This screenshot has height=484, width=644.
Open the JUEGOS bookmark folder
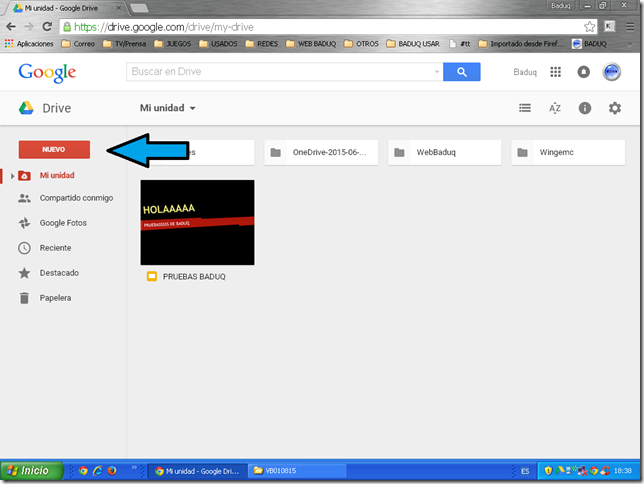click(x=172, y=44)
